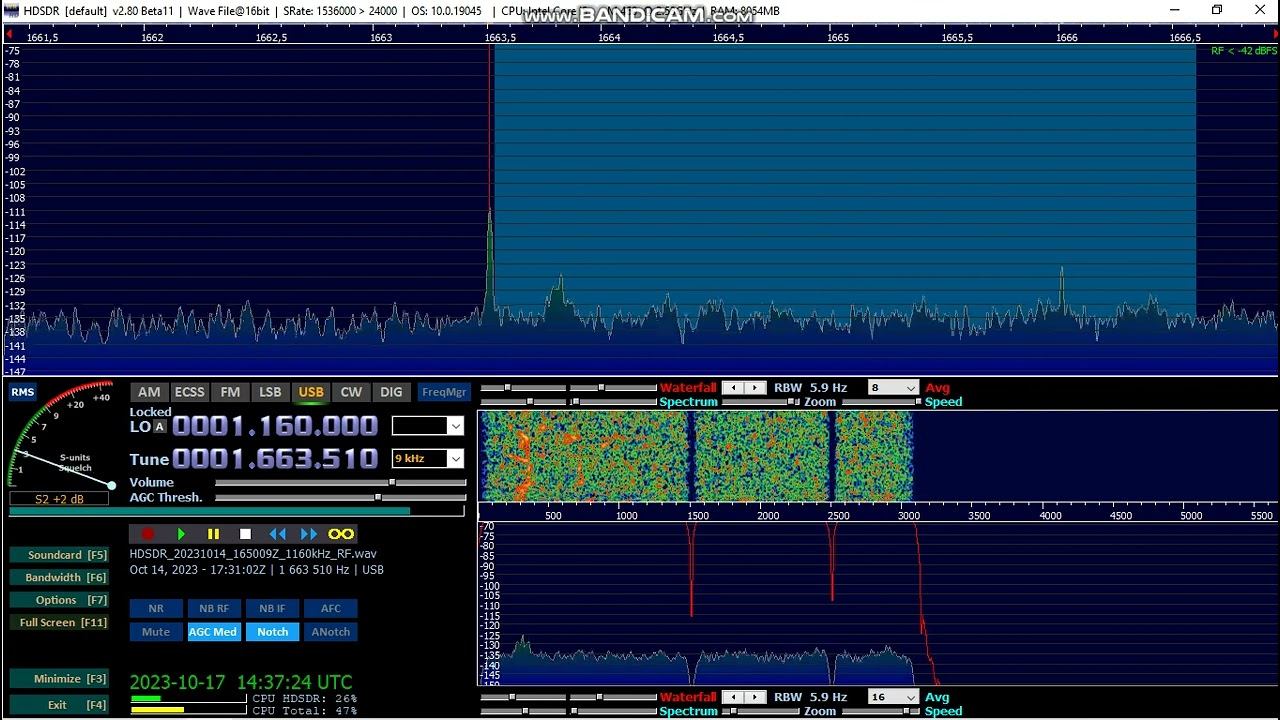The image size is (1280, 720).
Task: Open the FreqMgr frequency manager
Action: click(x=443, y=392)
